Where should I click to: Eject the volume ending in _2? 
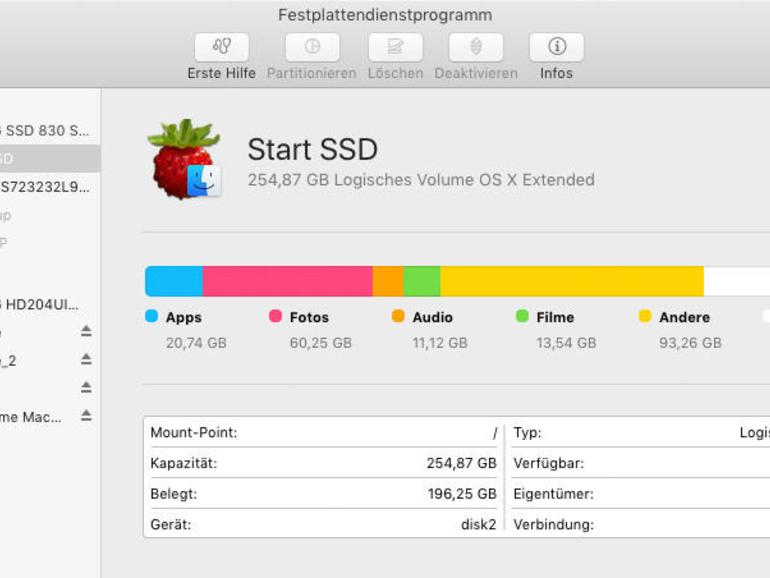pyautogui.click(x=86, y=359)
